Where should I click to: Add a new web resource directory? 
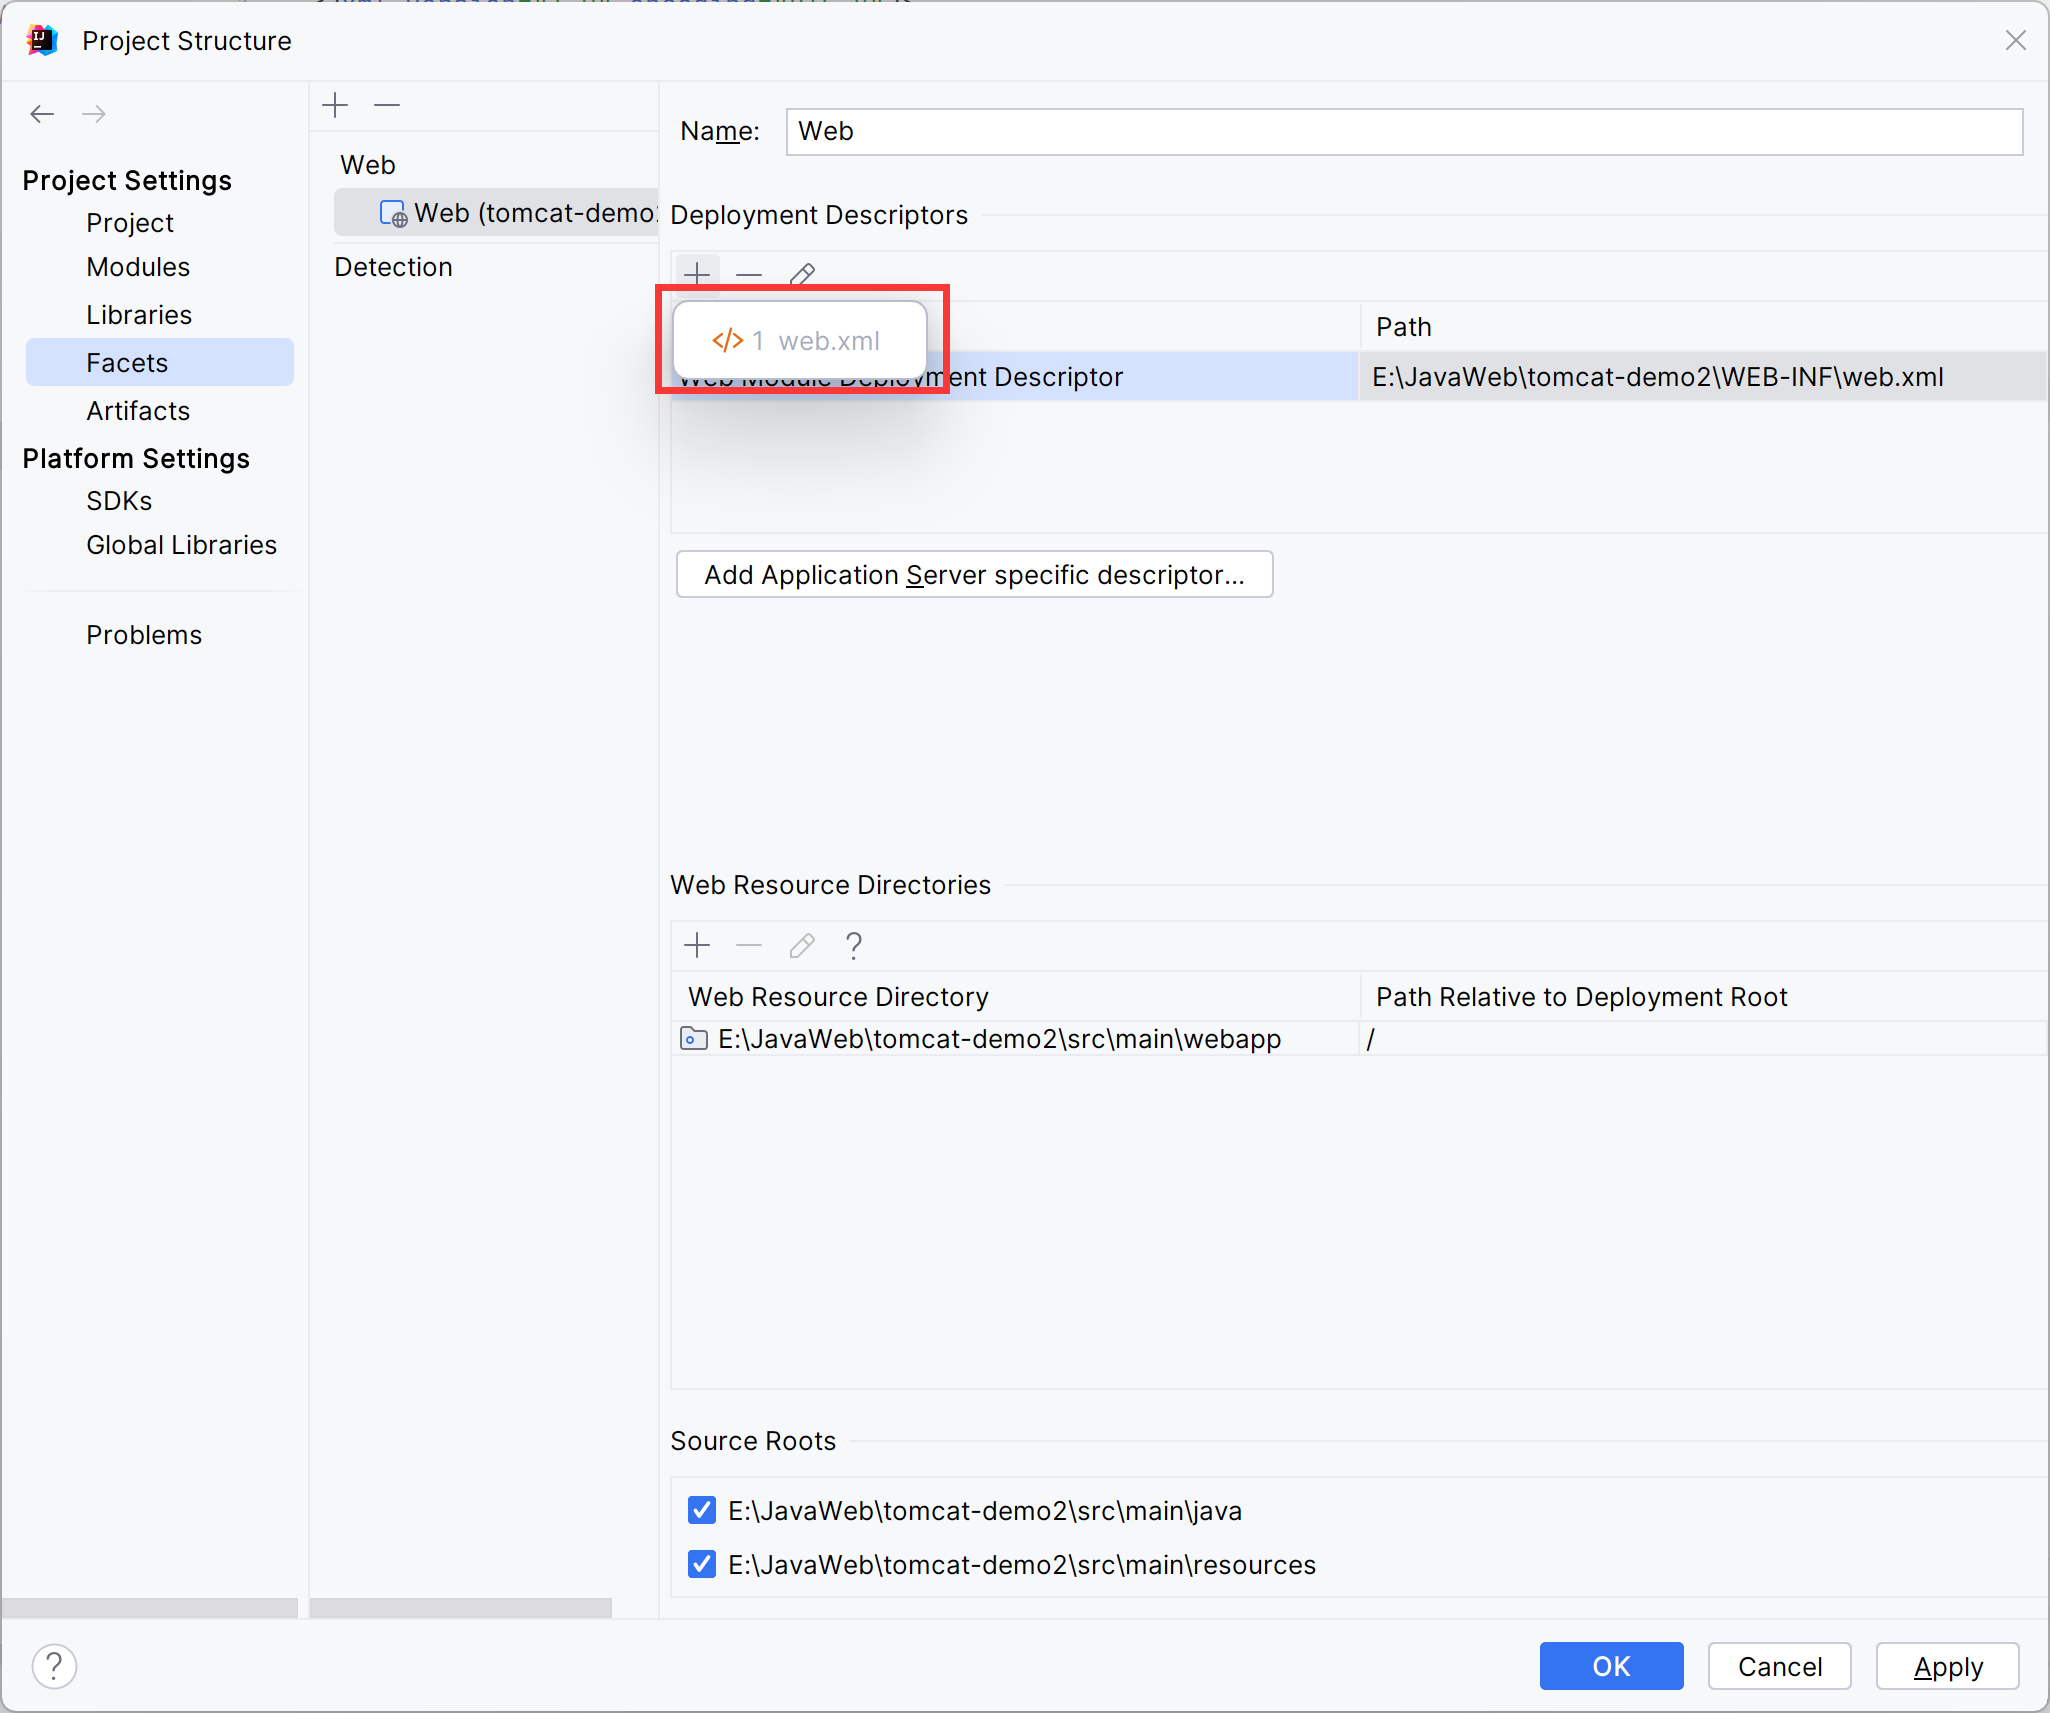tap(697, 945)
